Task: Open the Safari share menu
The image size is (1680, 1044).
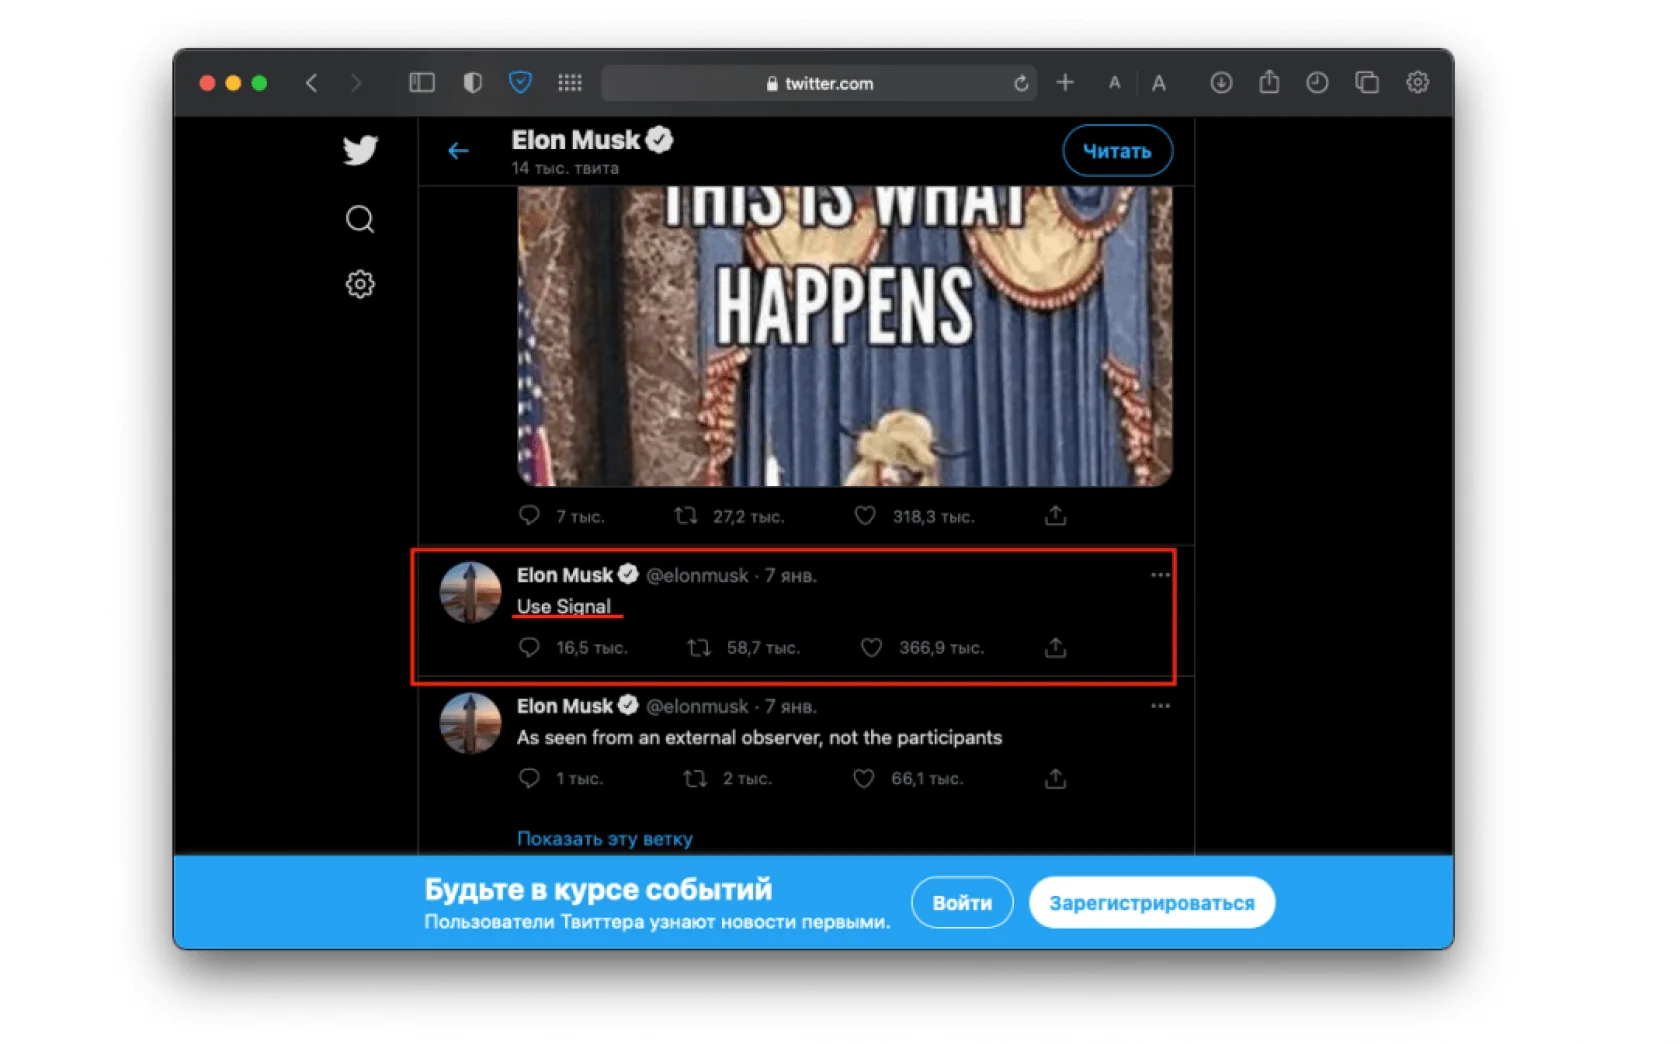Action: [x=1269, y=82]
